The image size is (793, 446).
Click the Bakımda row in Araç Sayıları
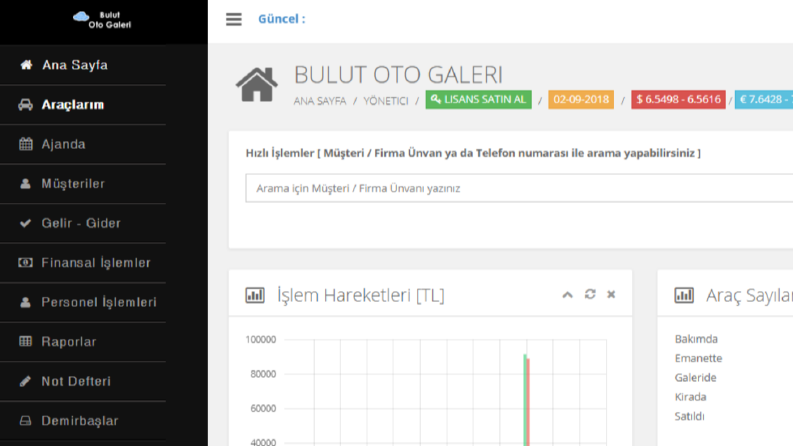coord(696,339)
